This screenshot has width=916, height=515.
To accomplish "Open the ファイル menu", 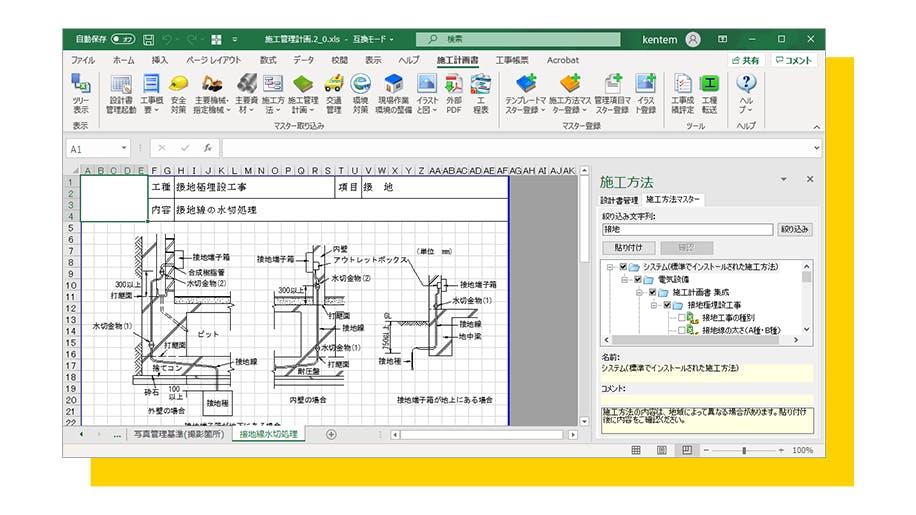I will pyautogui.click(x=83, y=60).
